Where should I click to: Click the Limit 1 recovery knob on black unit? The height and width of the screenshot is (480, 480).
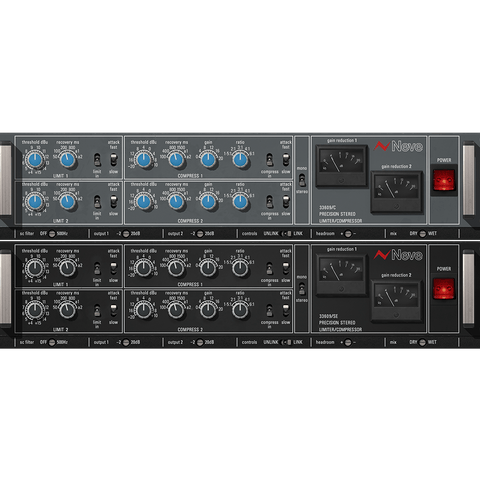[68, 268]
